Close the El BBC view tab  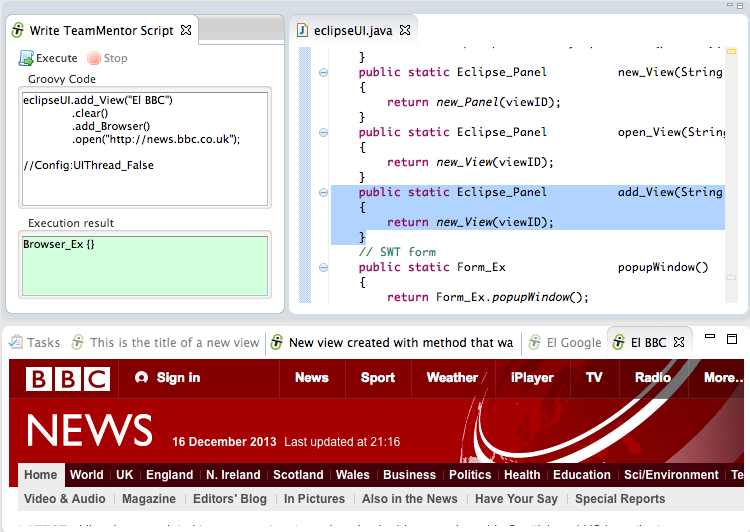click(x=679, y=342)
